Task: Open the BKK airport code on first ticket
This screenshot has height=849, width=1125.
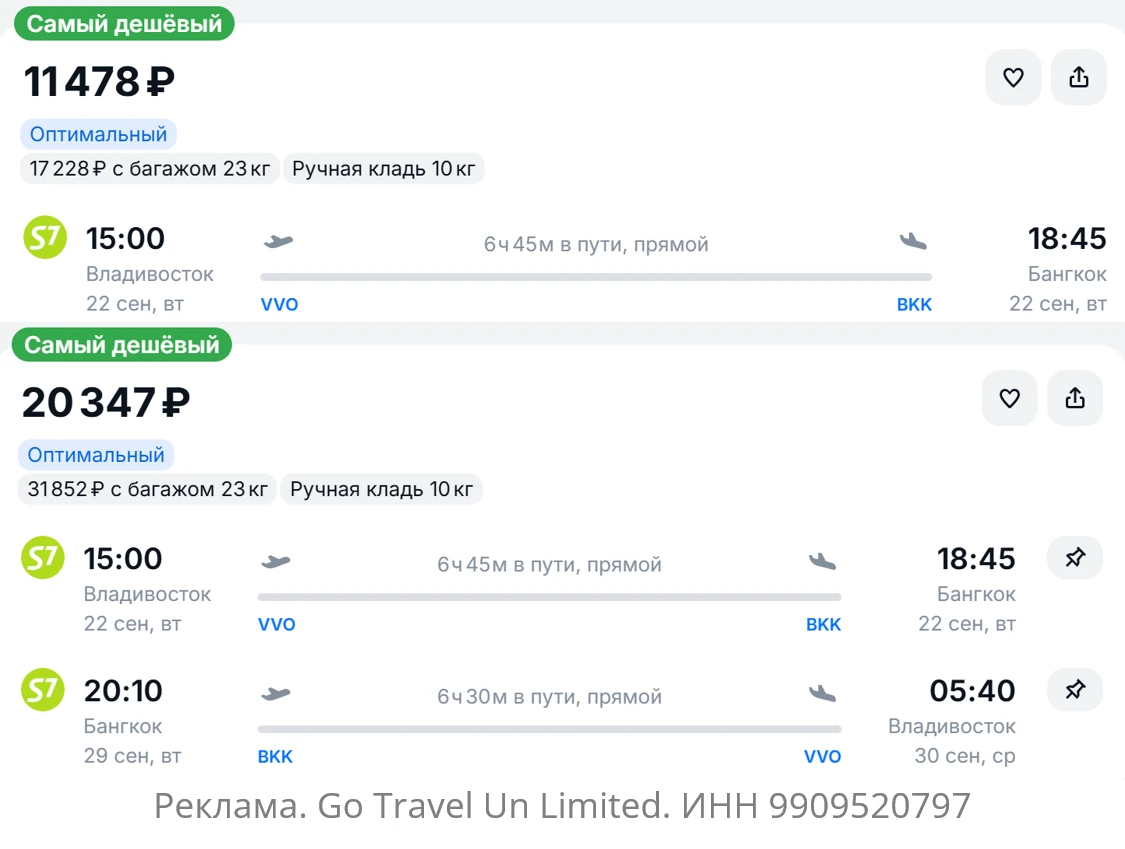Action: 914,304
